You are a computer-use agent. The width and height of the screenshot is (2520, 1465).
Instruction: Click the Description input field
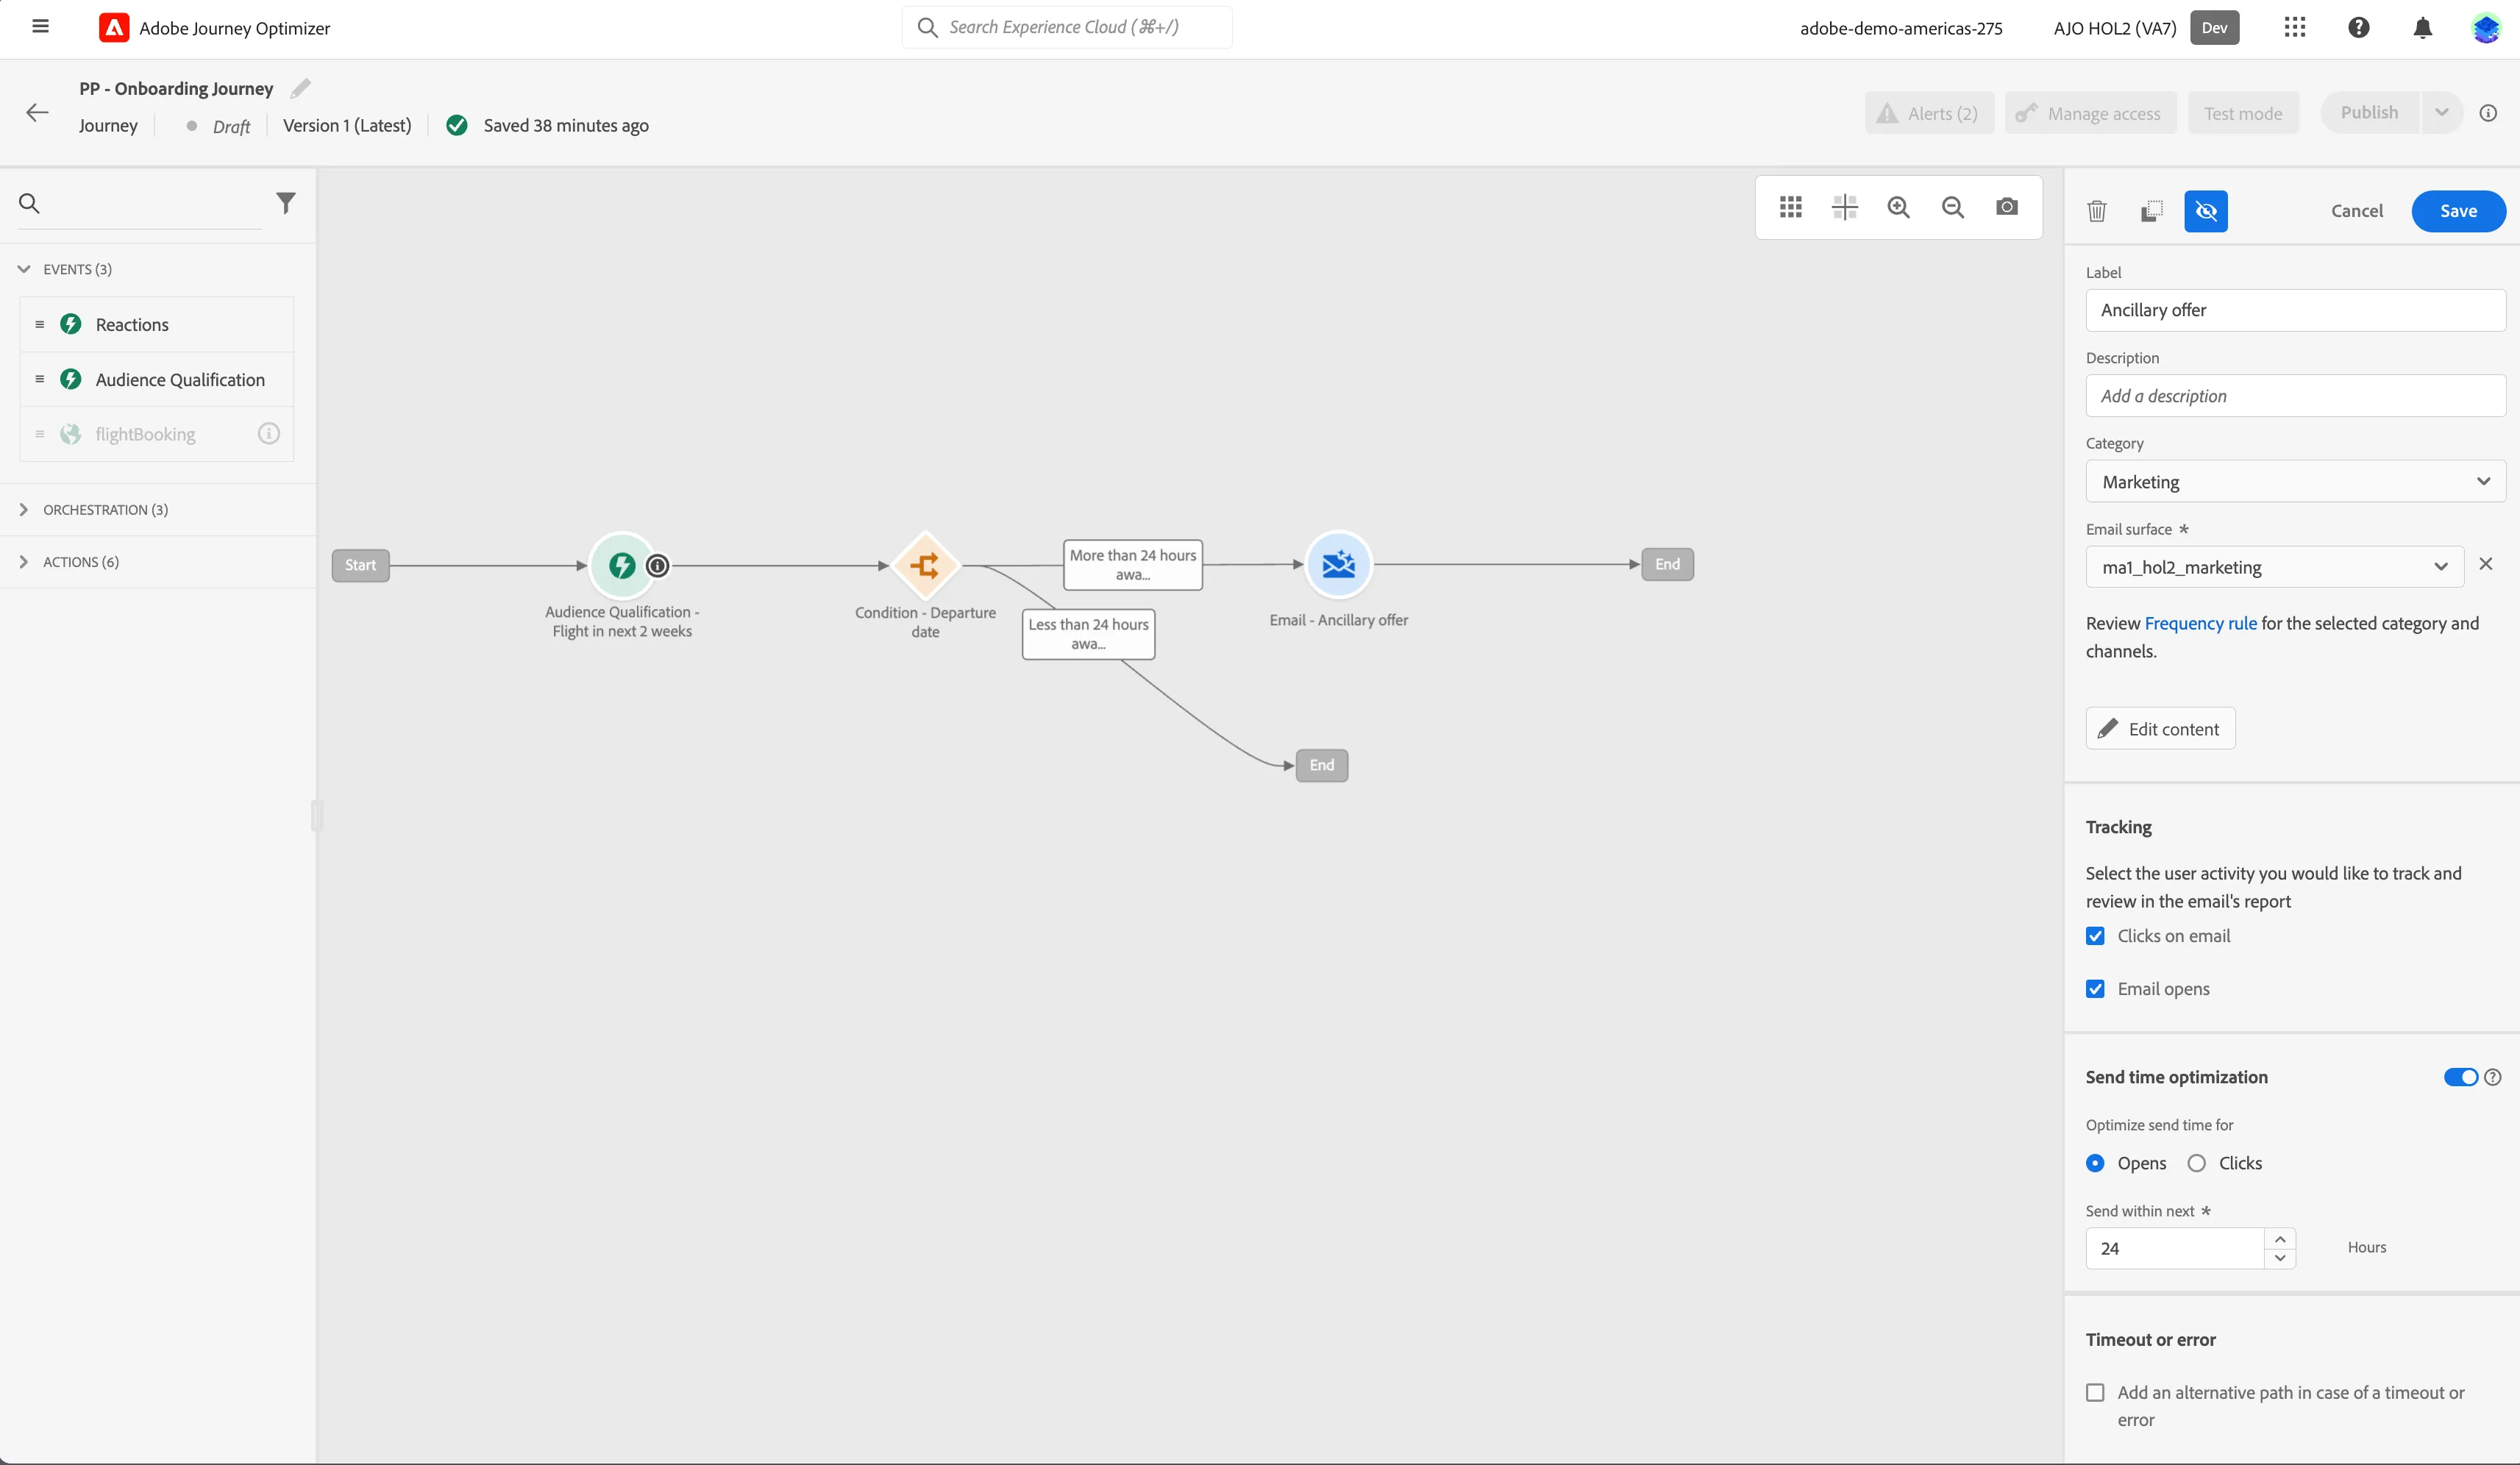click(x=2295, y=396)
